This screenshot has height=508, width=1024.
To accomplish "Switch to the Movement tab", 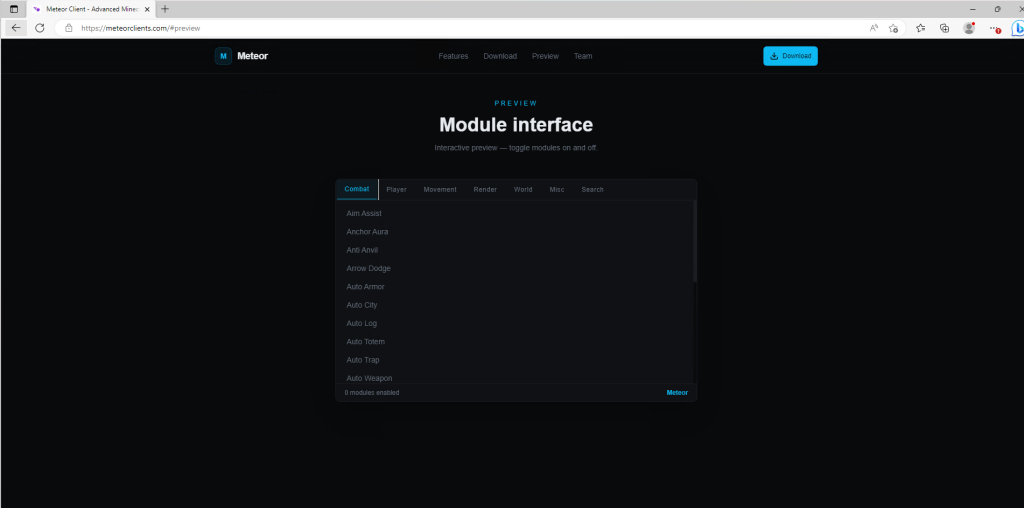I will coord(440,189).
